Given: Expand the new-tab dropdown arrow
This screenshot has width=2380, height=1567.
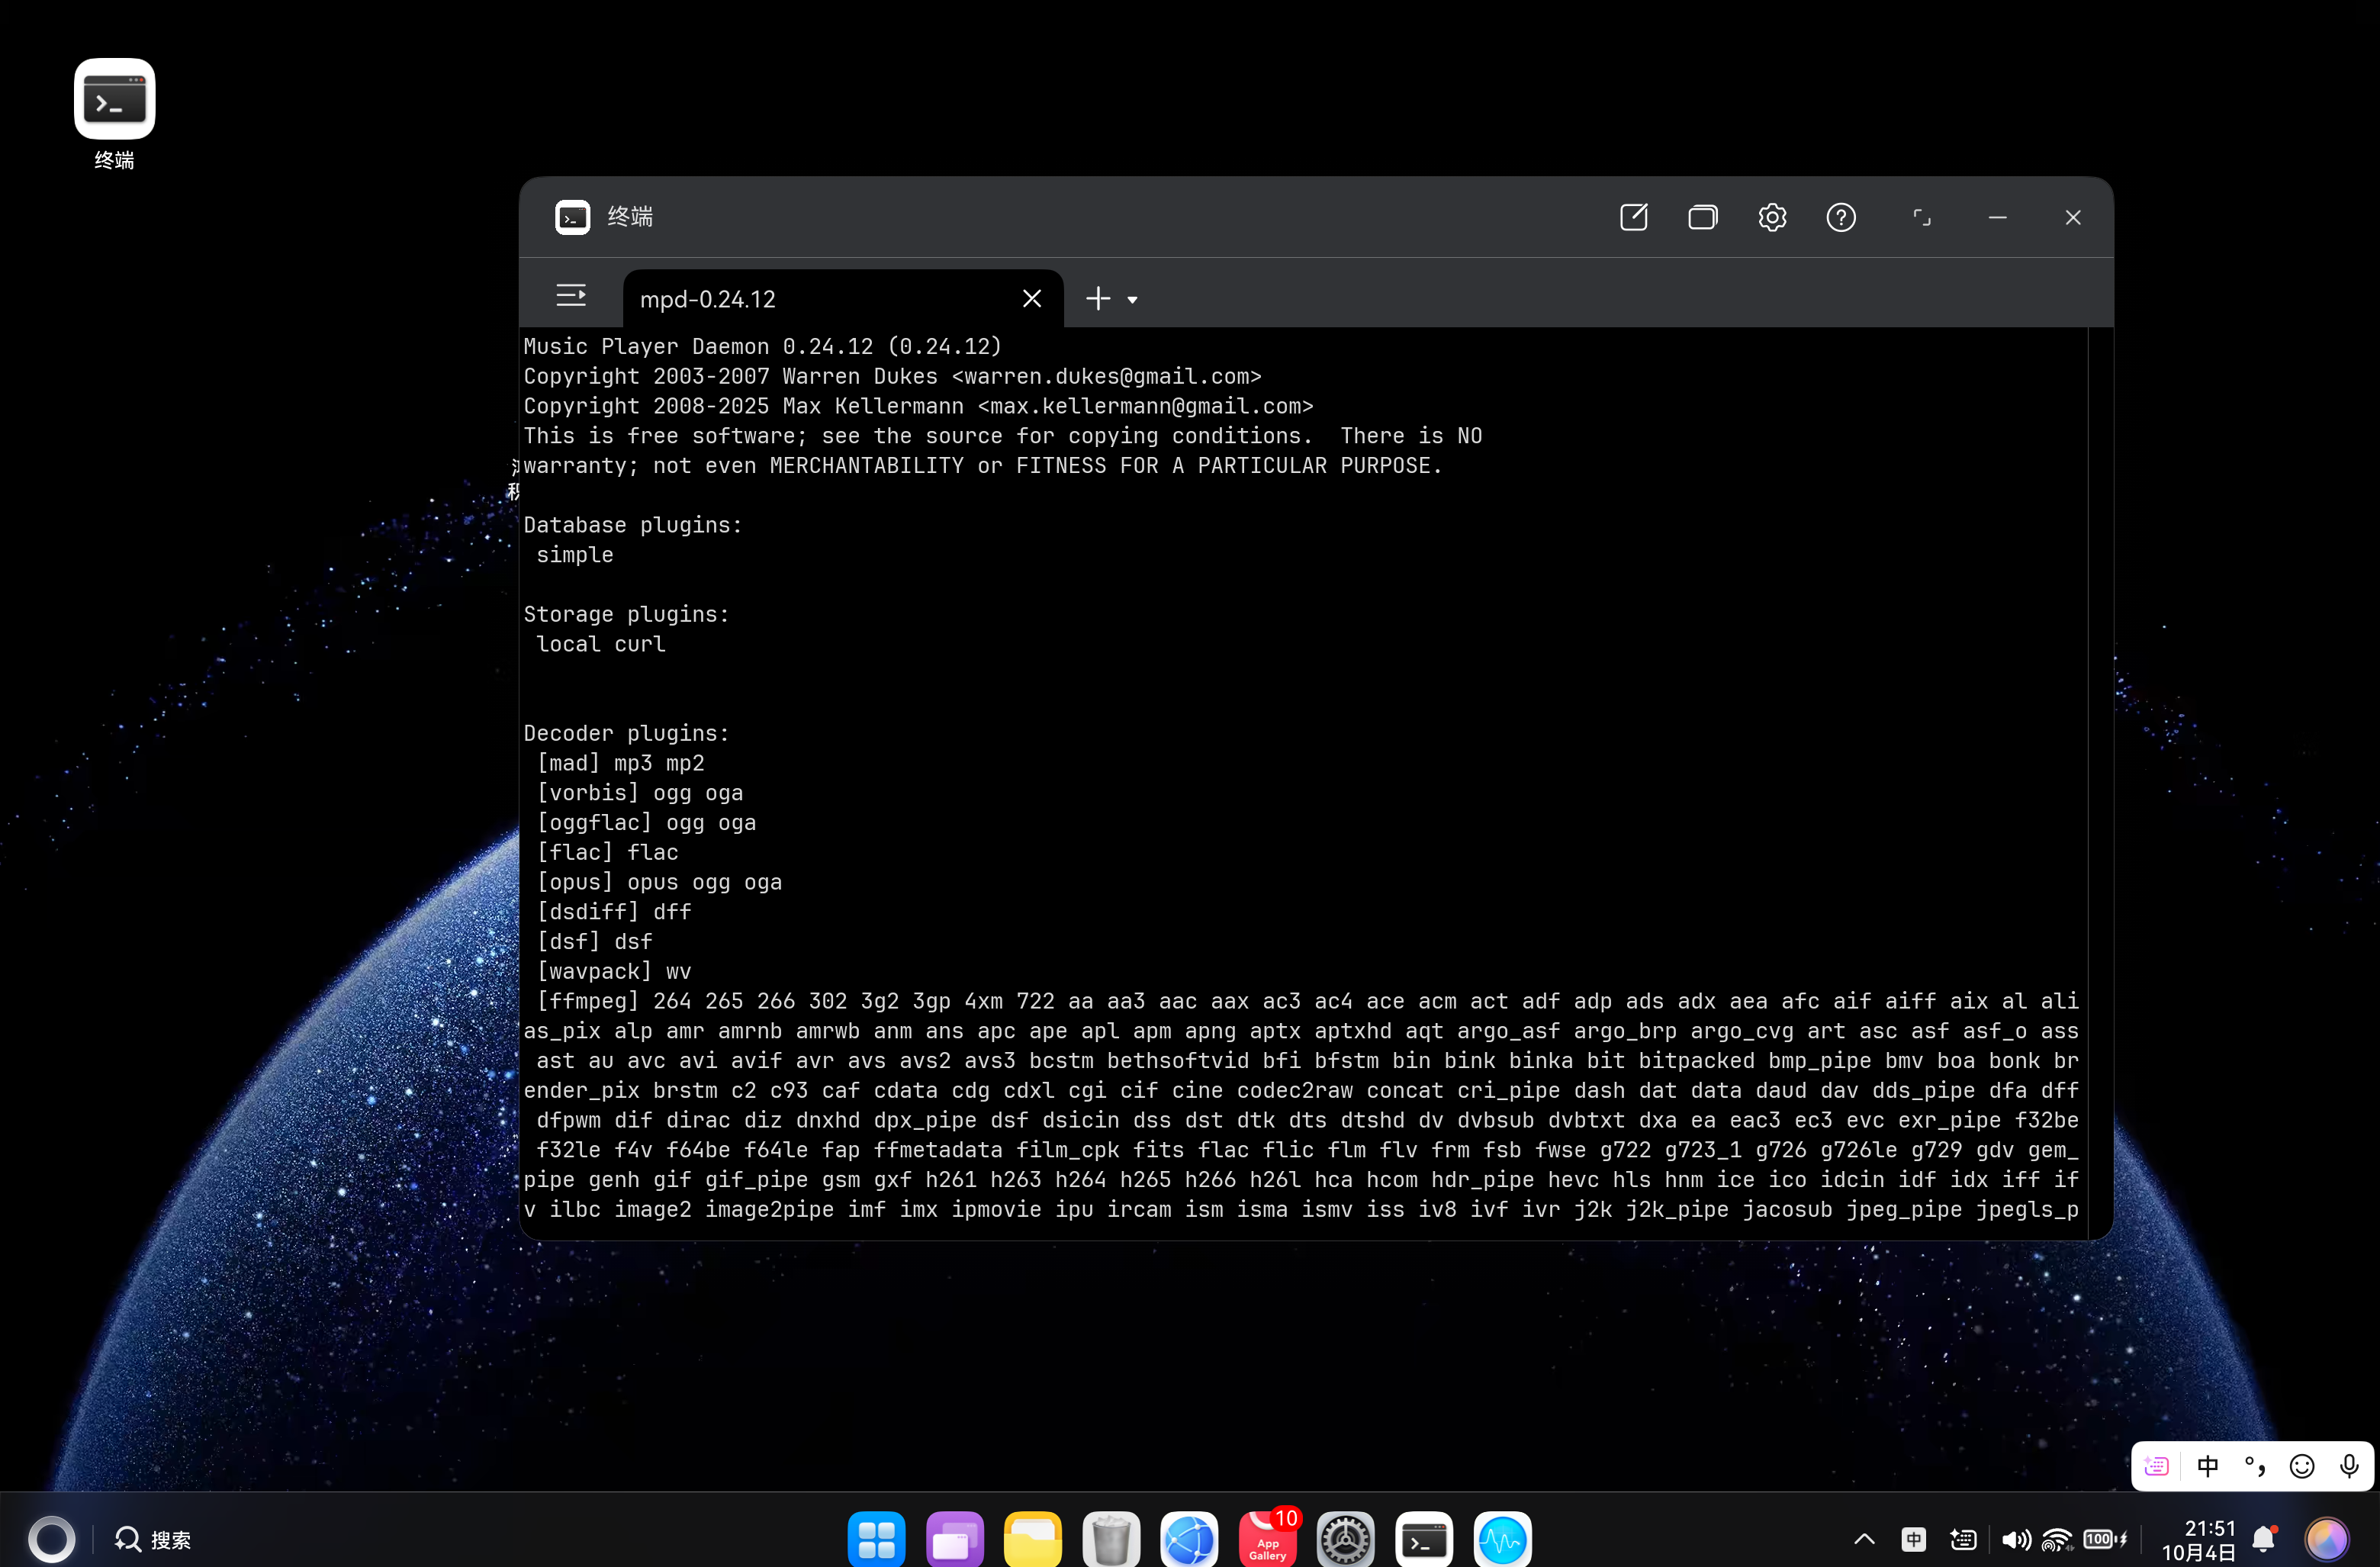Looking at the screenshot, I should pos(1132,299).
